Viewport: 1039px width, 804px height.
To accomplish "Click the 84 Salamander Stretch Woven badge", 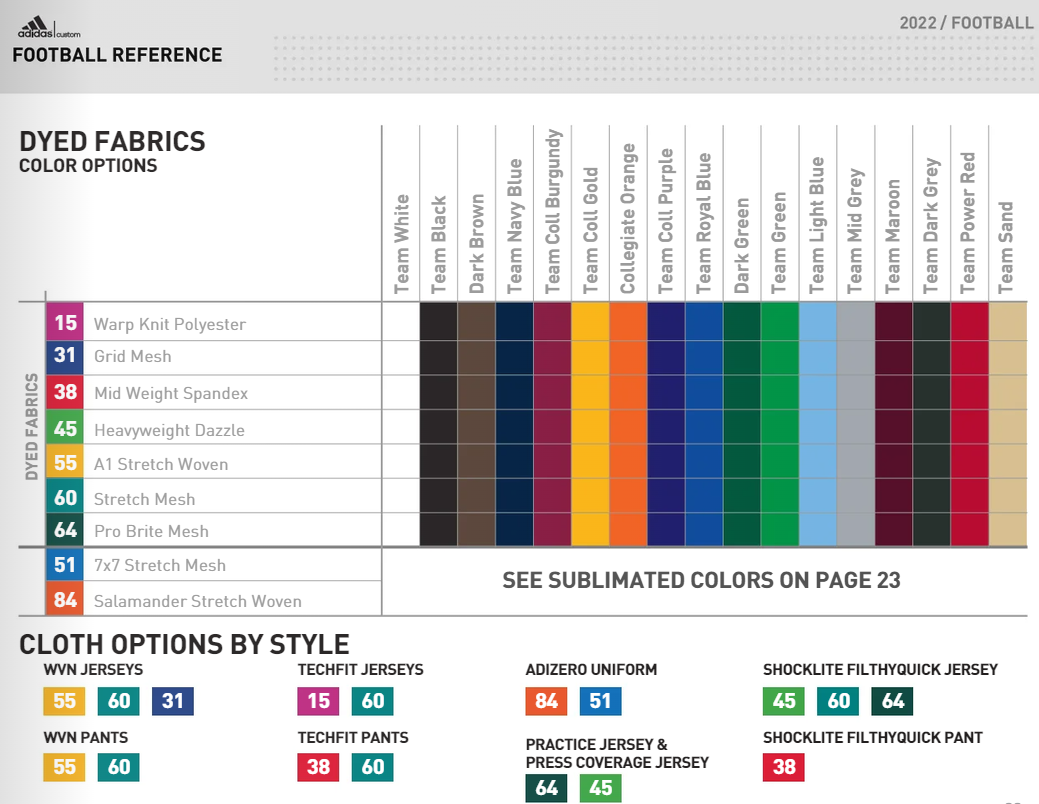I will 64,600.
